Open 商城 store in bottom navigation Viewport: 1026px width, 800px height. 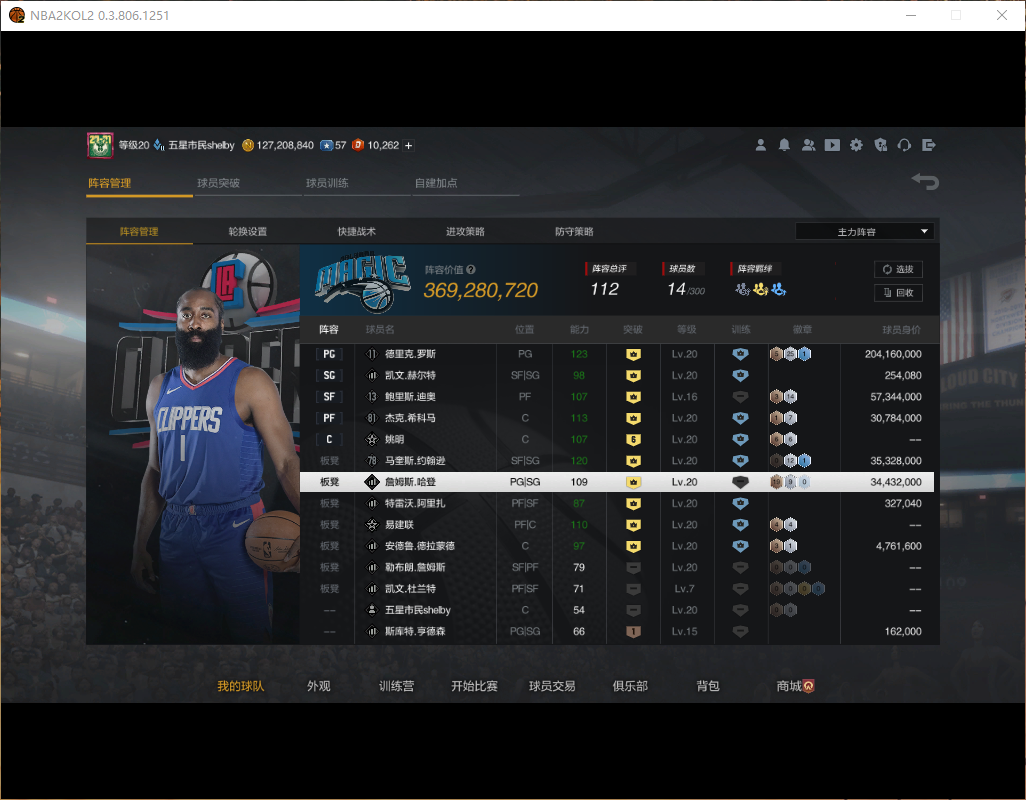click(x=789, y=686)
